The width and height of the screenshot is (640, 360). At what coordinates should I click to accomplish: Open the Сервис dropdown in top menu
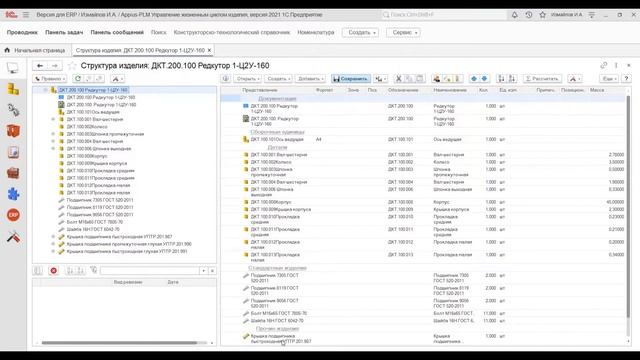tap(403, 32)
